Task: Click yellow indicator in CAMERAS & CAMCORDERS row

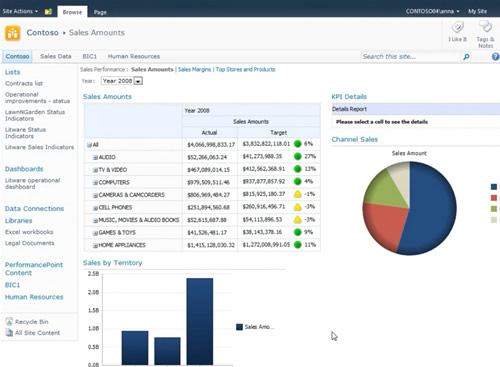Action: [x=298, y=194]
